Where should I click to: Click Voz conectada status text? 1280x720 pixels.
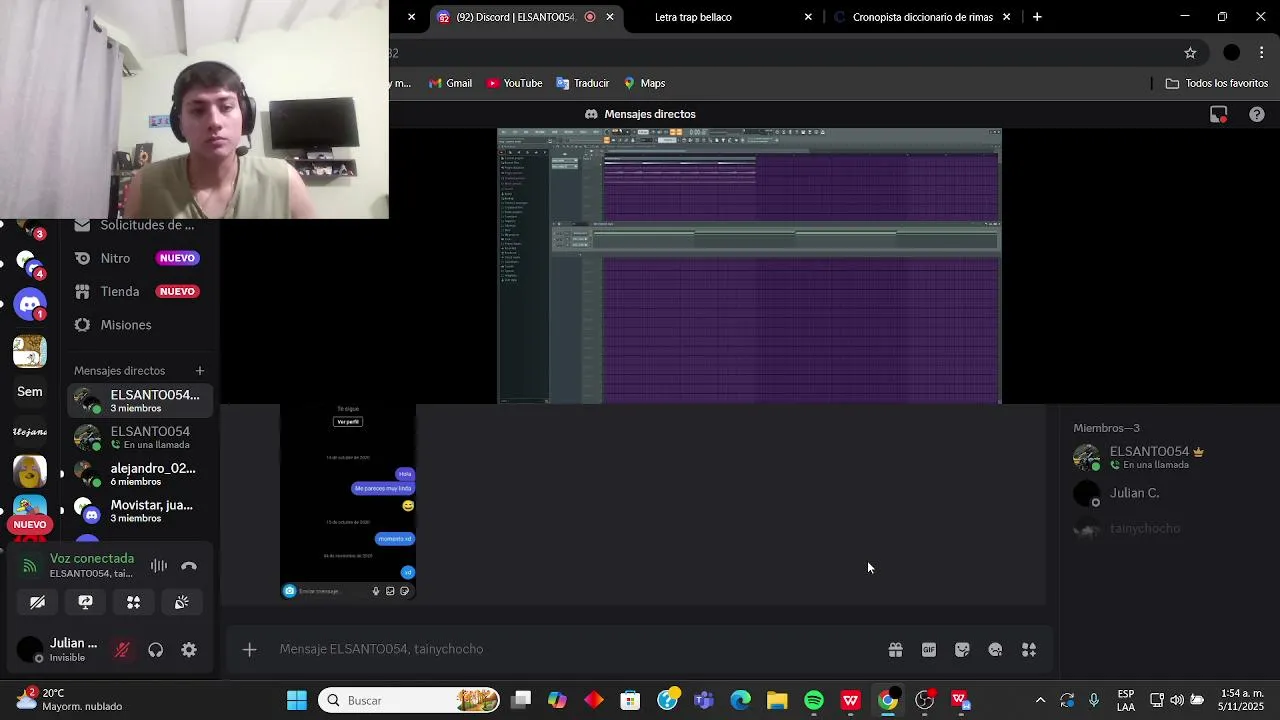point(92,558)
